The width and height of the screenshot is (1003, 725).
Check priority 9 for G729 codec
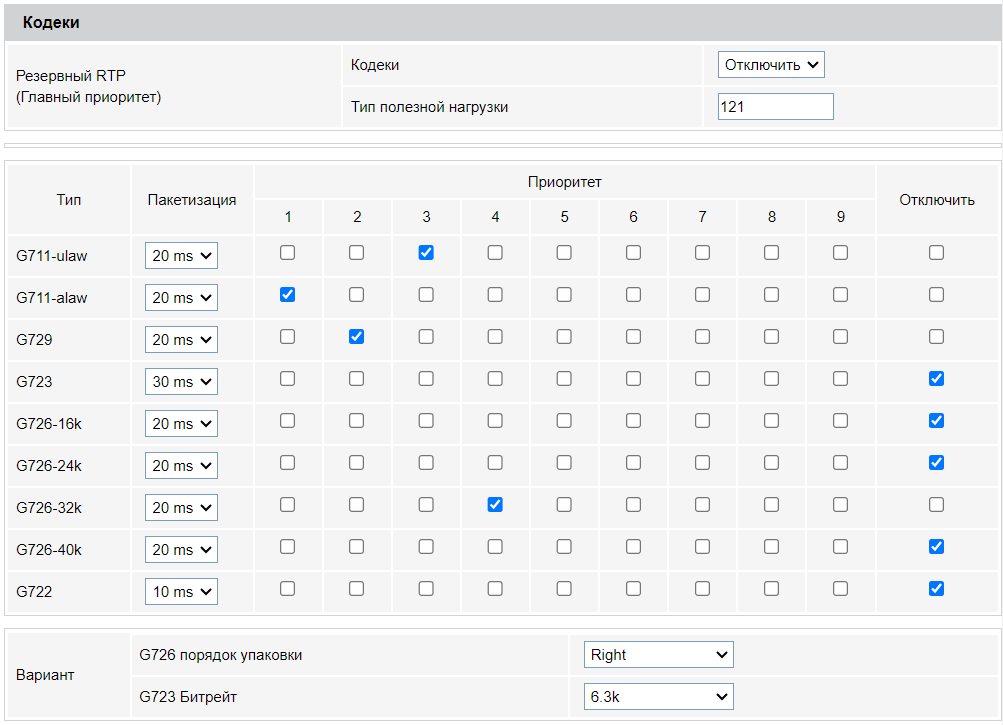click(840, 337)
